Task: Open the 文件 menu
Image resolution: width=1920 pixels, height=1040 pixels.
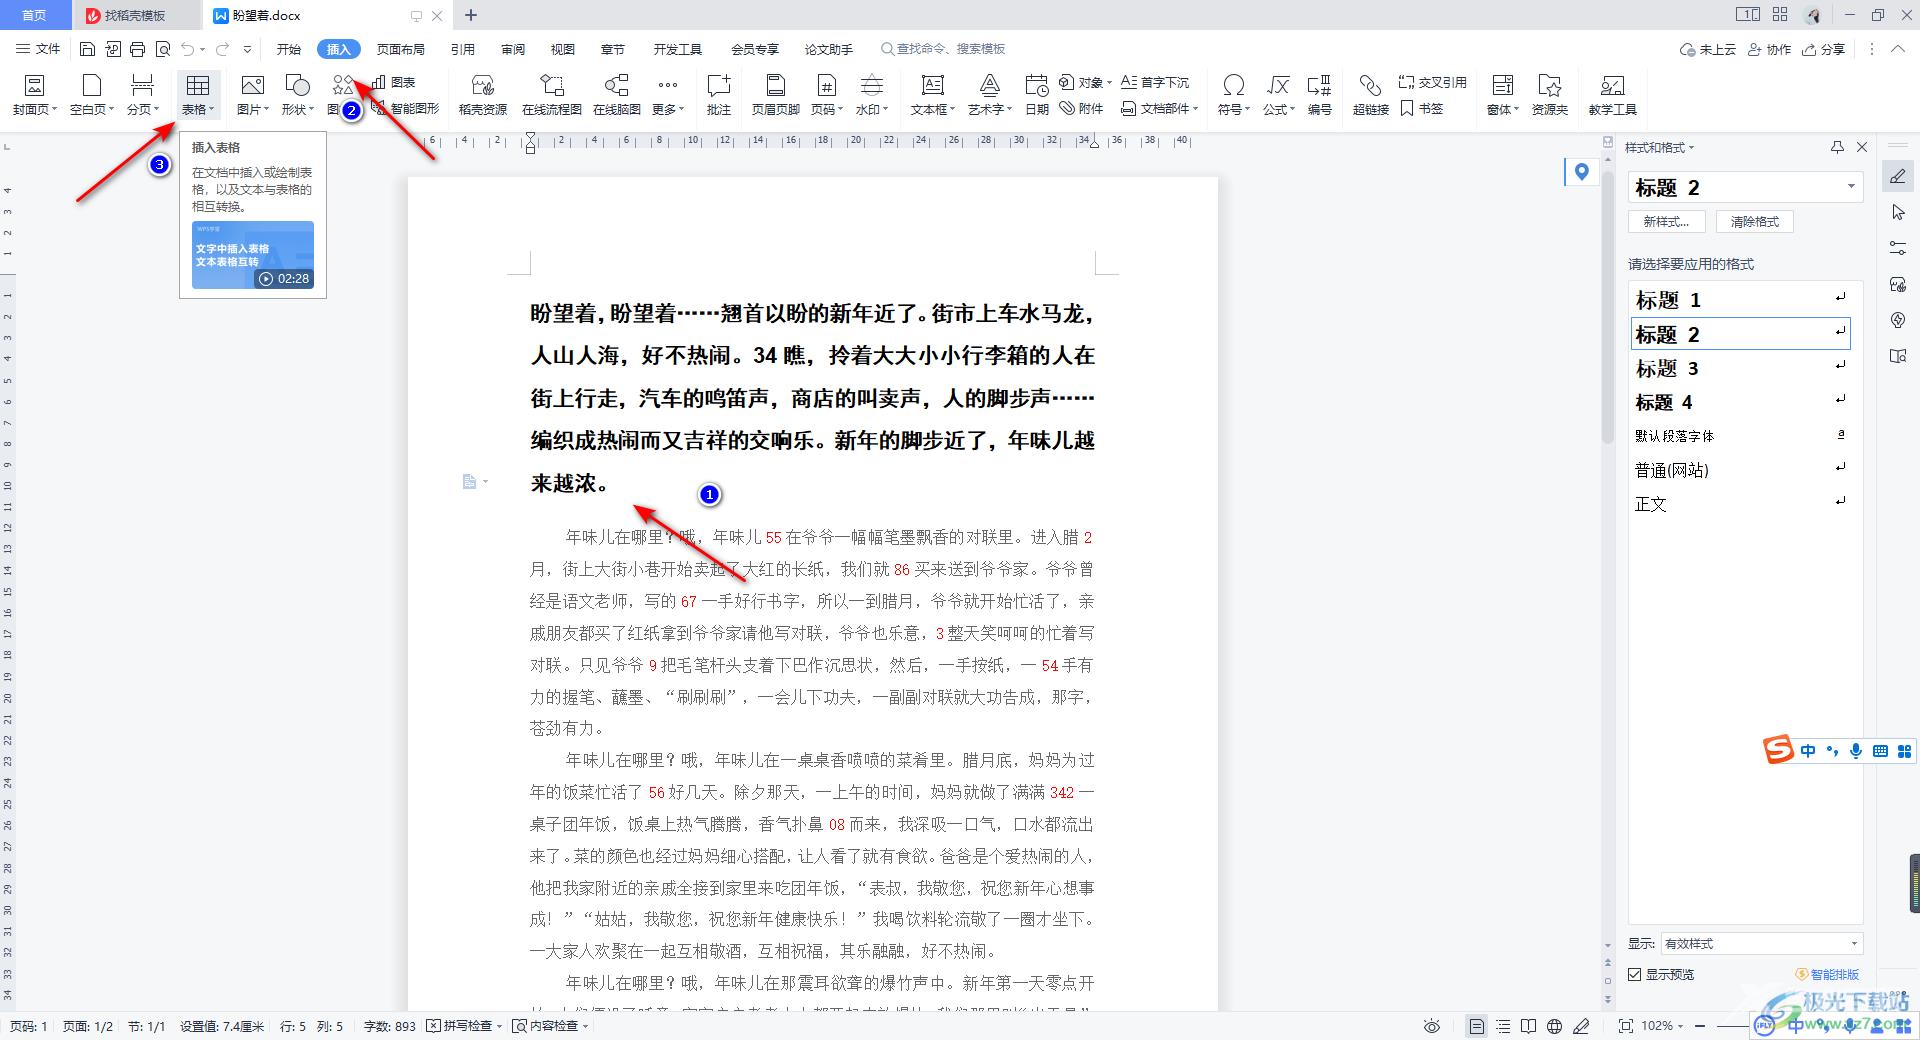Action: click(x=38, y=49)
